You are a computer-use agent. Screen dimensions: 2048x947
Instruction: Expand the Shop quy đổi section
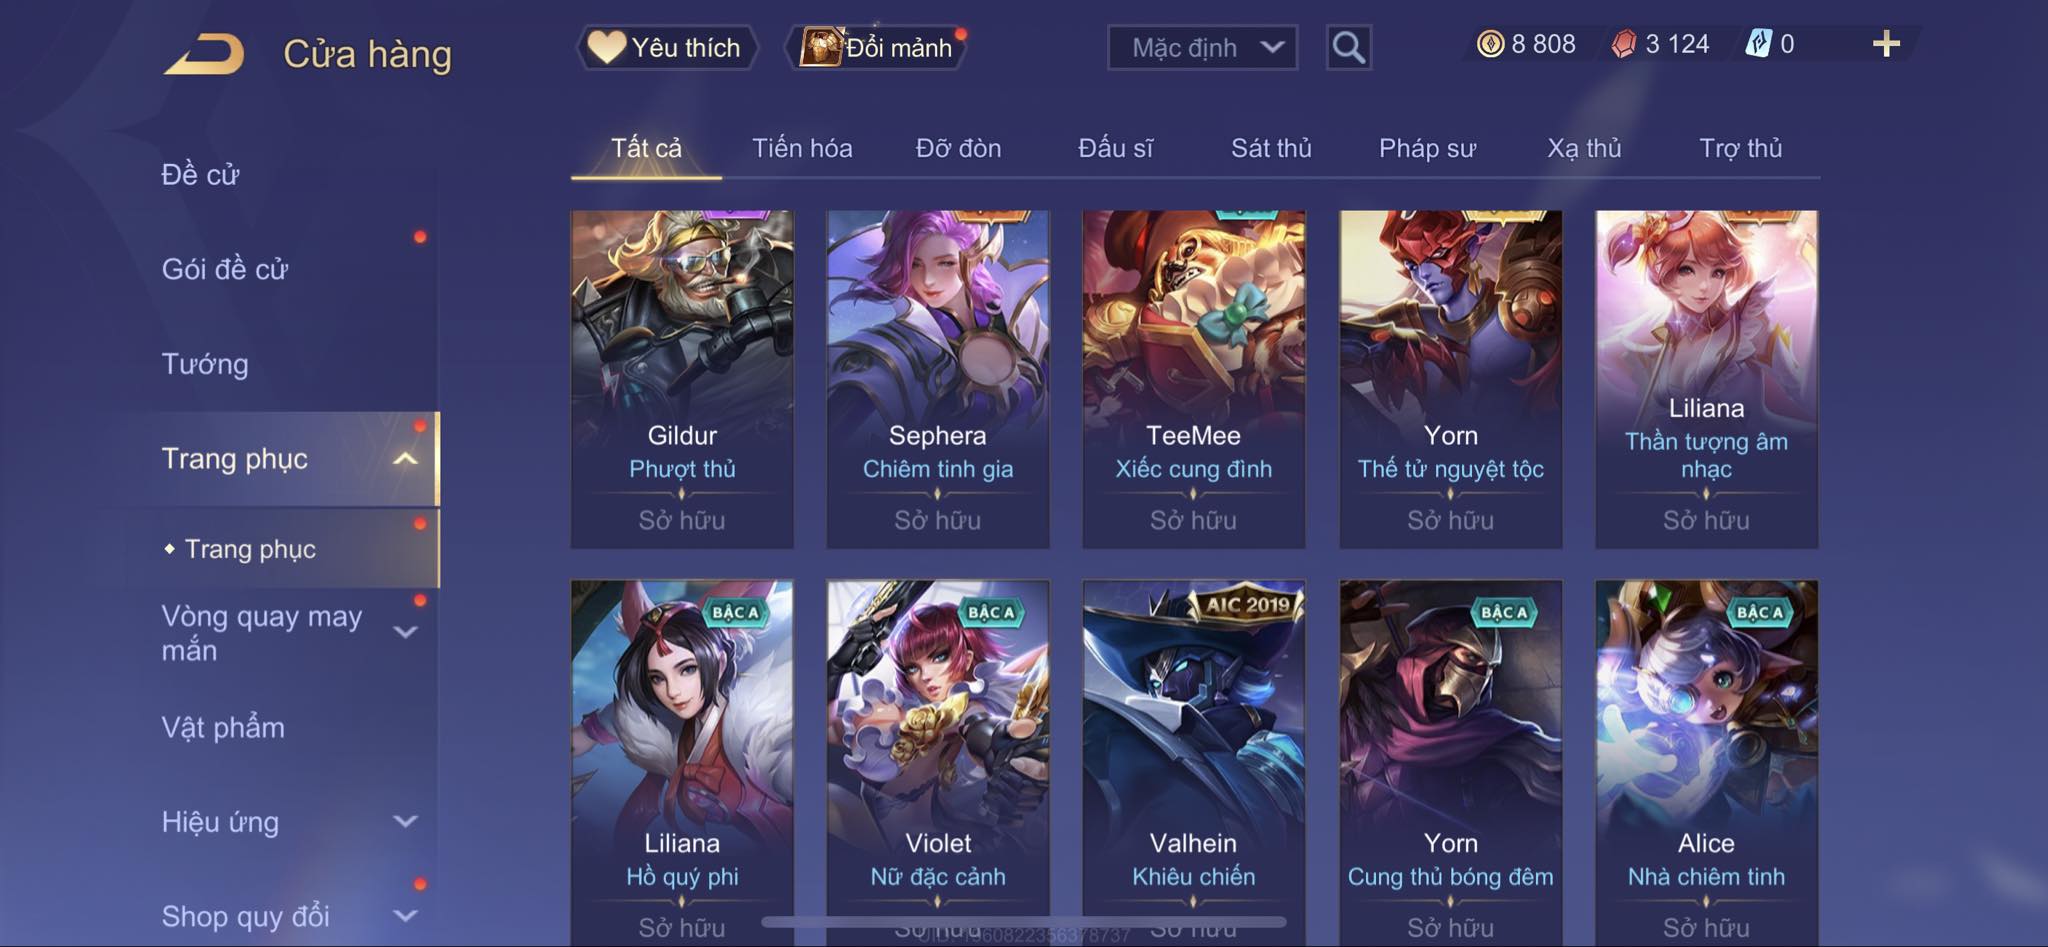coord(405,916)
